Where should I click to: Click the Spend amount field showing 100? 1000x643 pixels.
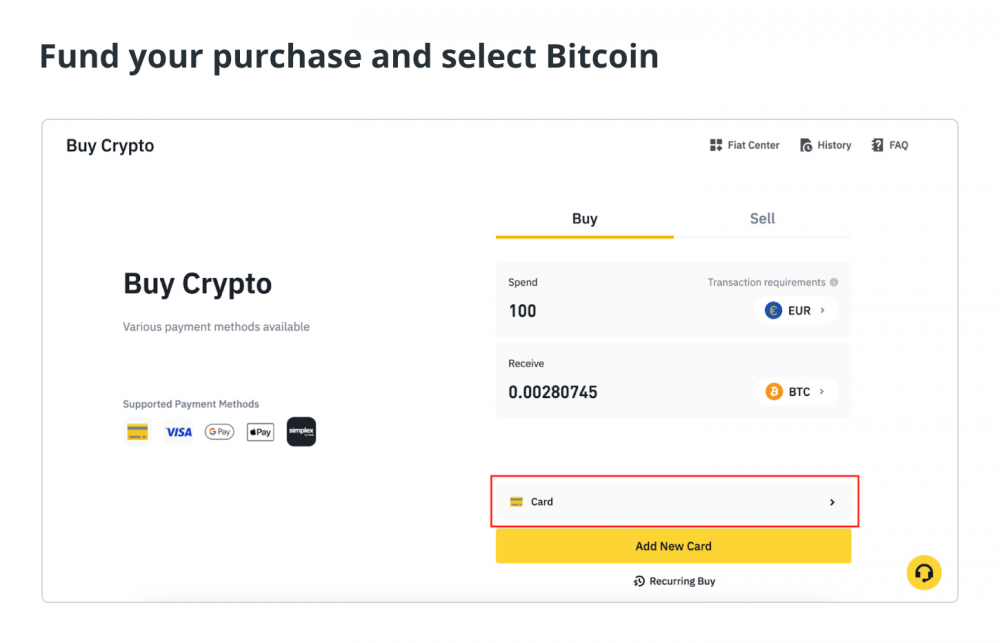(625, 311)
